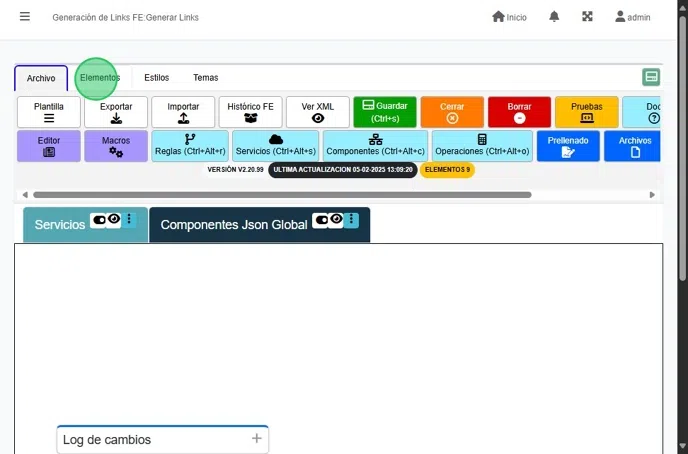
Task: Toggle fullscreen expand icon
Action: click(x=587, y=17)
